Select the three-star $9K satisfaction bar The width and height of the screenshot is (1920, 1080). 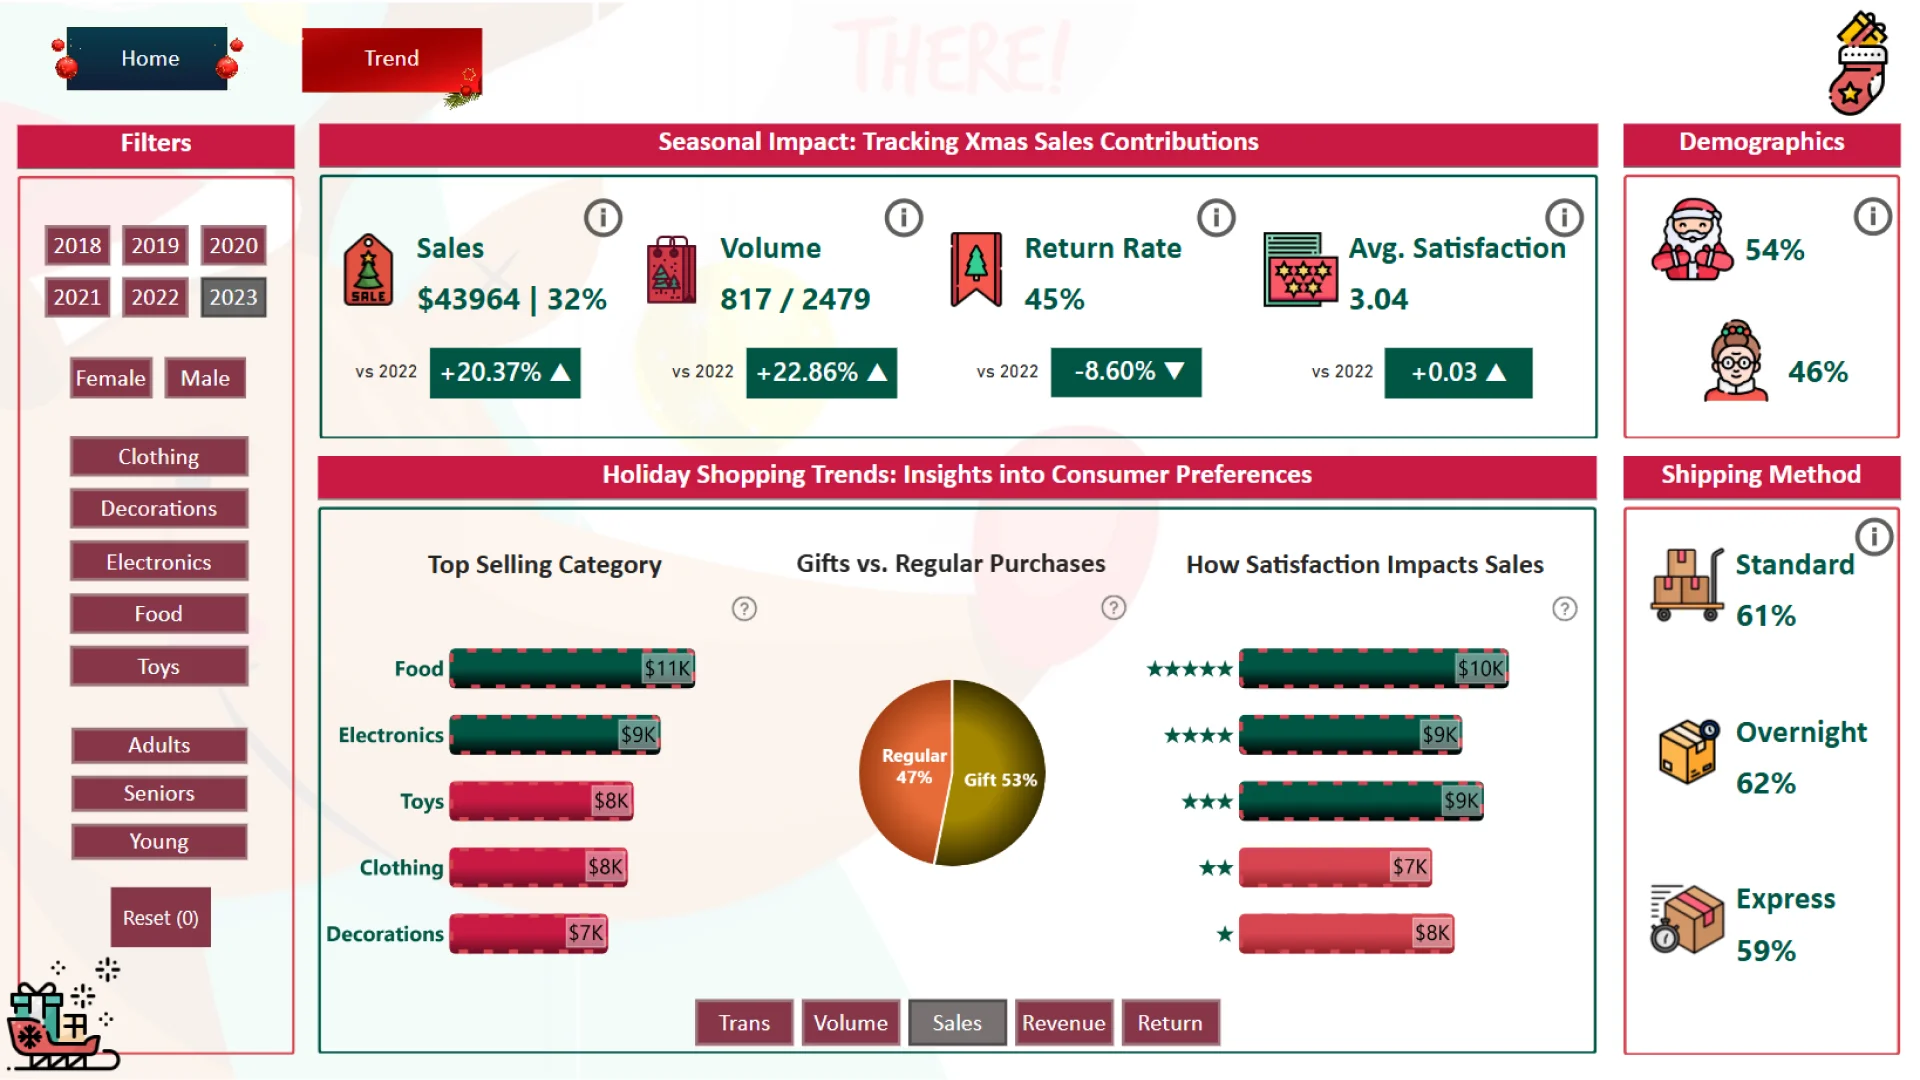[1361, 801]
